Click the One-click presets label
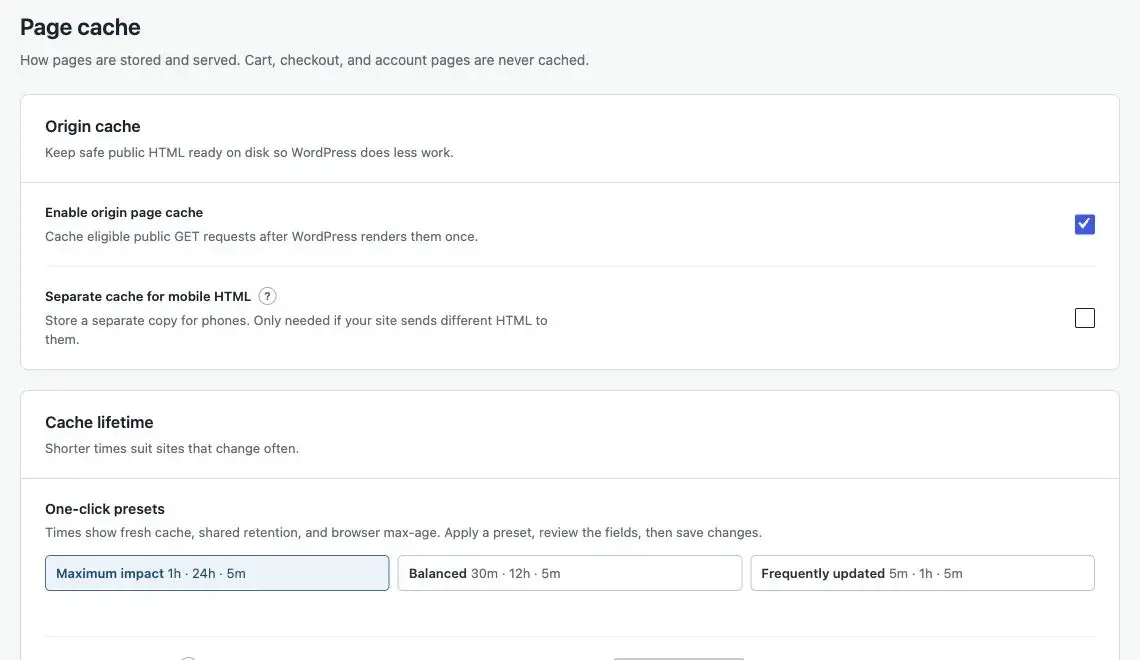Viewport: 1140px width, 660px height. click(105, 509)
